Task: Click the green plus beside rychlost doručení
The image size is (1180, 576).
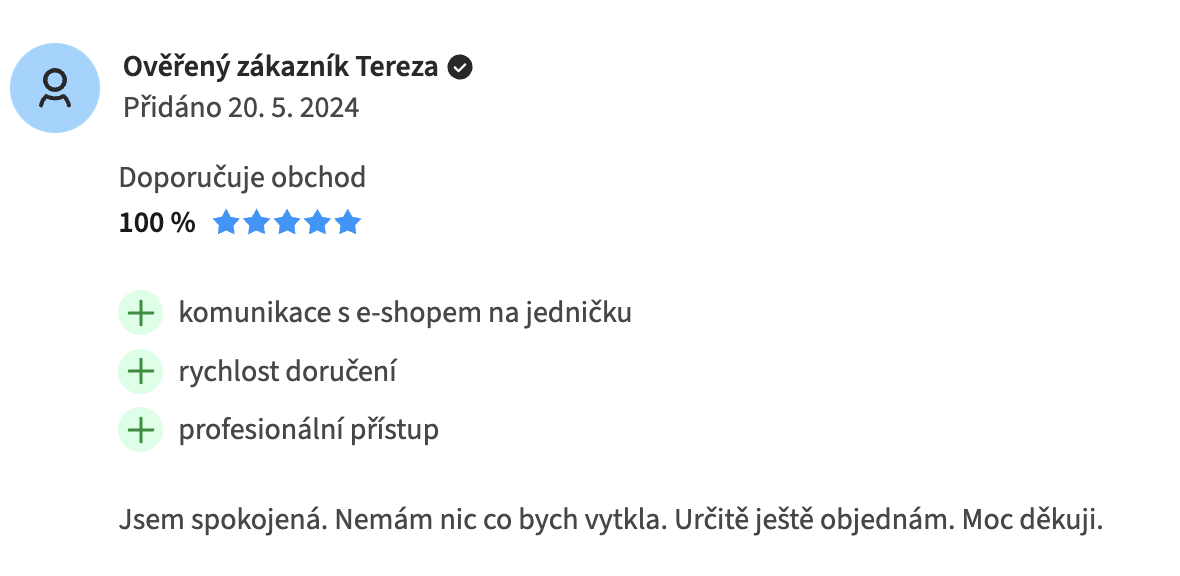Action: tap(141, 371)
